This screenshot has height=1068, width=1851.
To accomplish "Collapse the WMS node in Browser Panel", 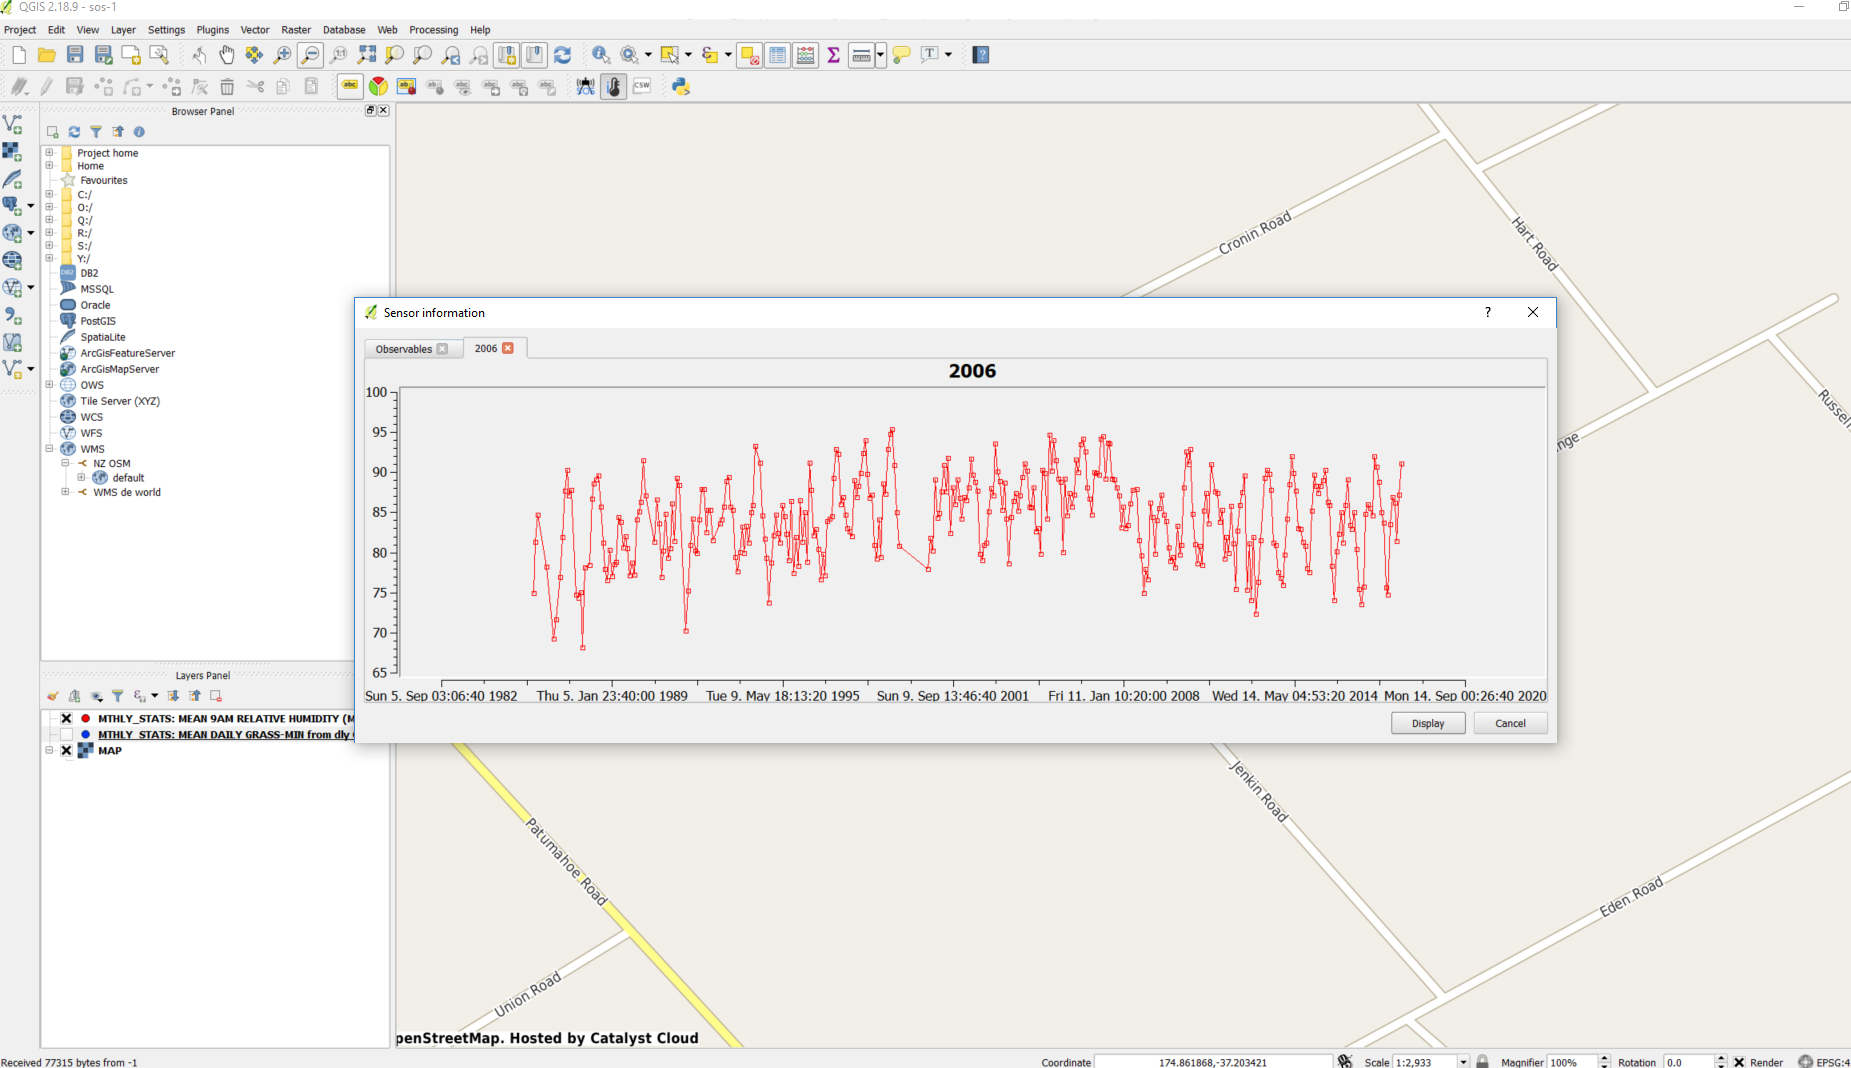I will [49, 449].
